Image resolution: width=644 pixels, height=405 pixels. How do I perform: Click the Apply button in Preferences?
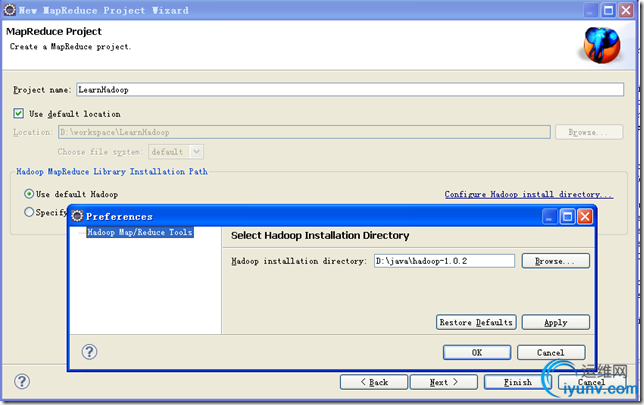[556, 322]
